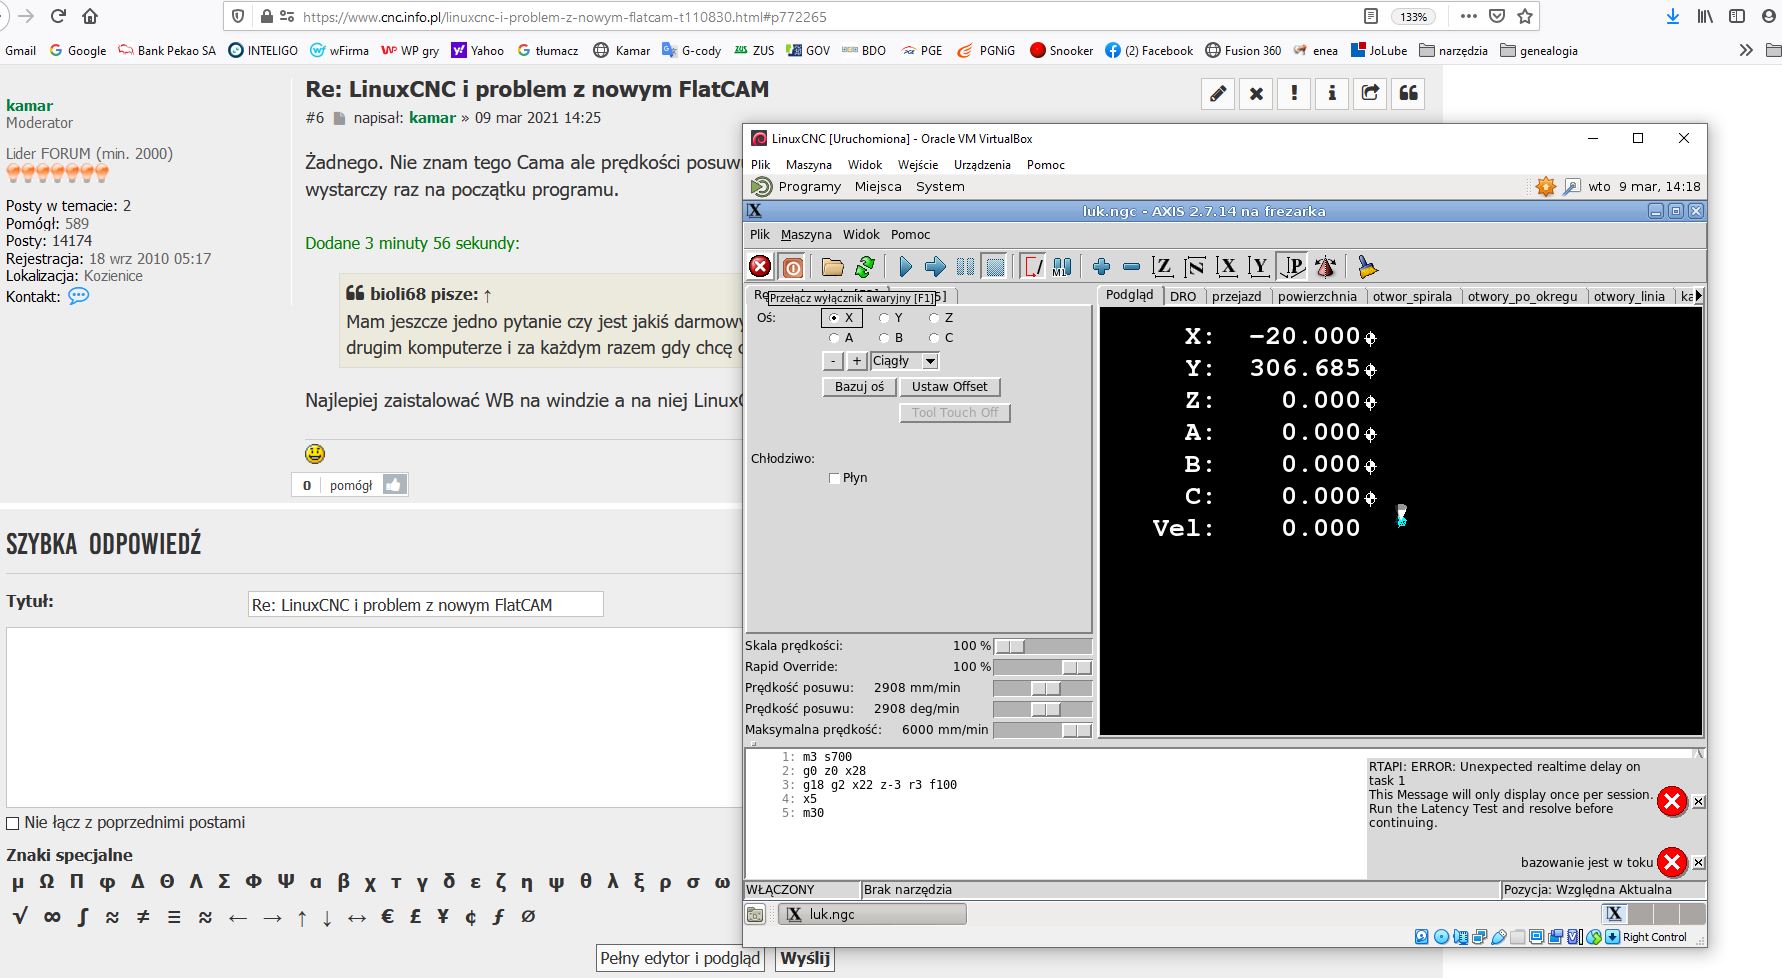Open Firefox page actions three-dots menu

[x=1469, y=16]
